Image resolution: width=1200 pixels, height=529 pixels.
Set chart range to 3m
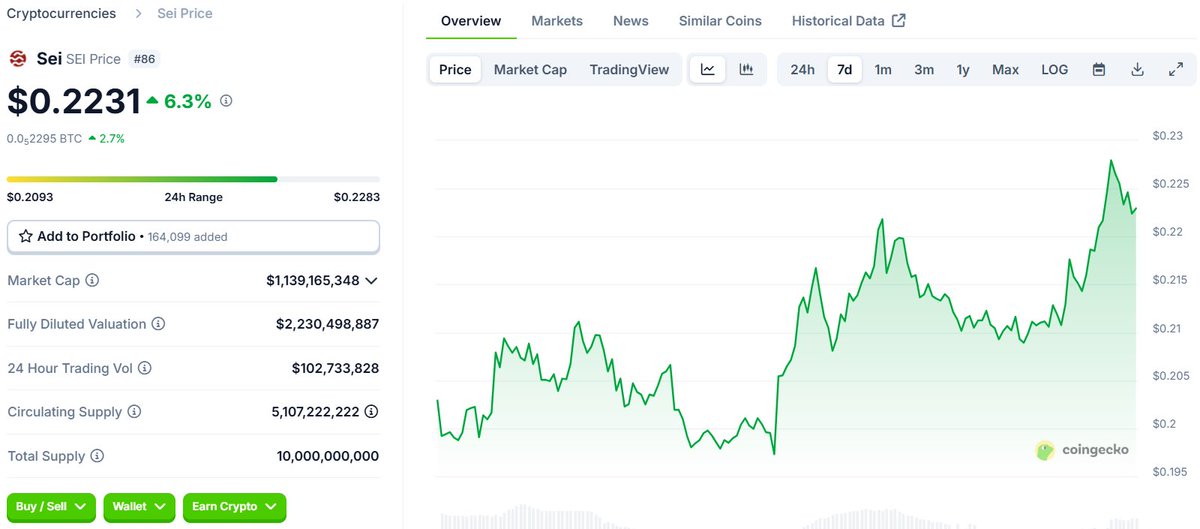point(924,70)
